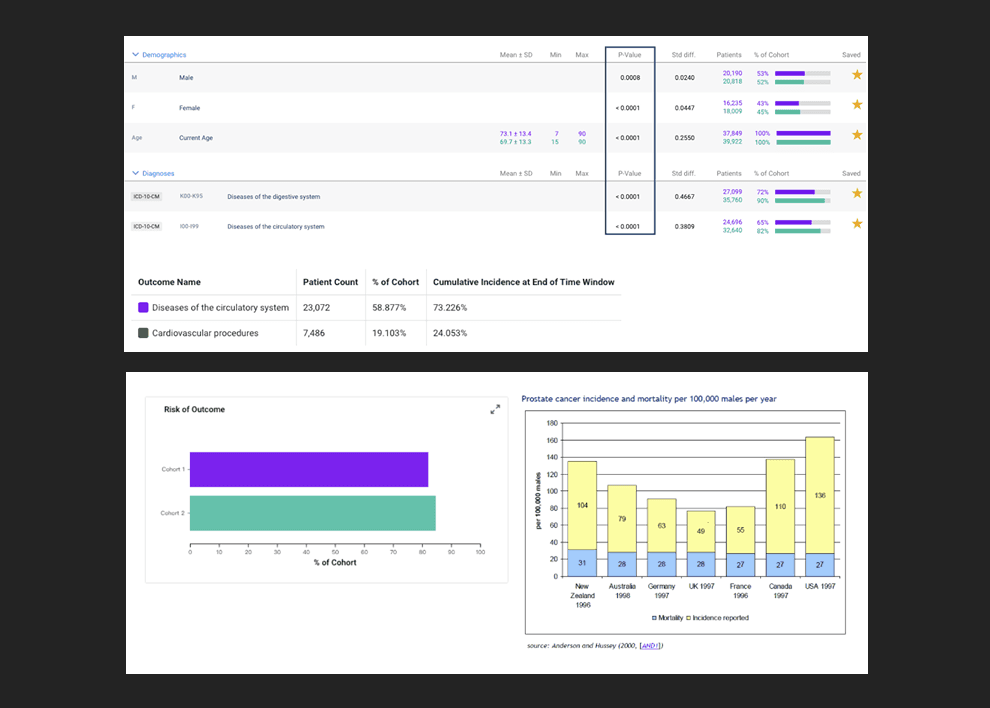The image size is (990, 708).
Task: Click dark swatch beside Cardiovascular procedures
Action: pos(143,333)
